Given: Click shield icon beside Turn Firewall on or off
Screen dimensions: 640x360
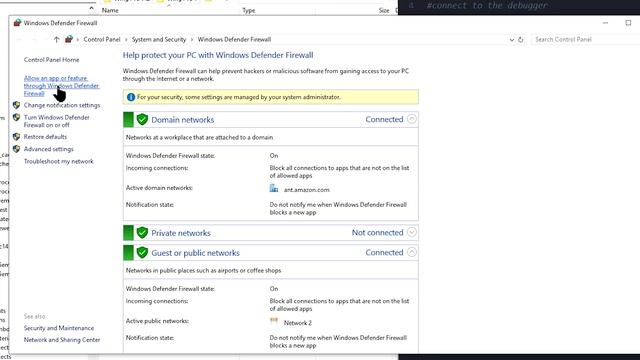Looking at the screenshot, I should (x=16, y=117).
